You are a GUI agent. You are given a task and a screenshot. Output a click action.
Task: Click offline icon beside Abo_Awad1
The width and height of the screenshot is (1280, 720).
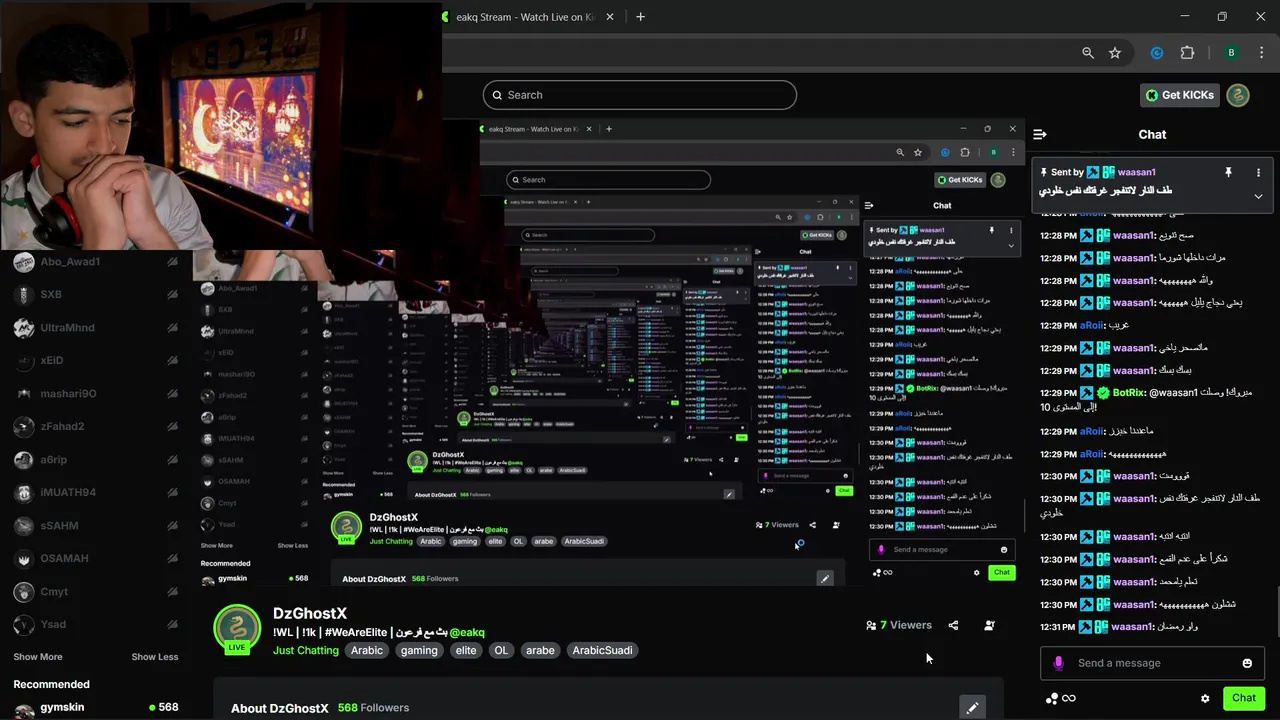173,262
